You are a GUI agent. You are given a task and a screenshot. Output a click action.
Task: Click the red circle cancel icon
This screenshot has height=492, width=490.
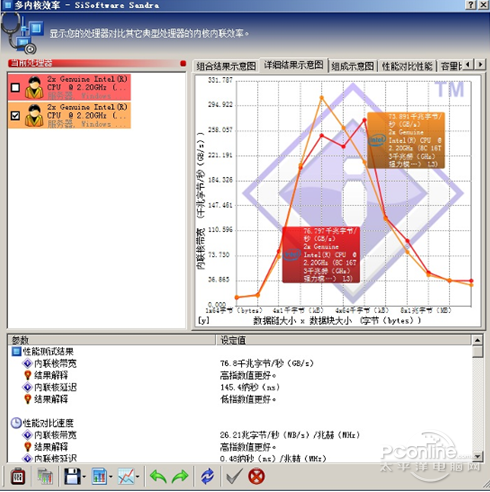[256, 476]
